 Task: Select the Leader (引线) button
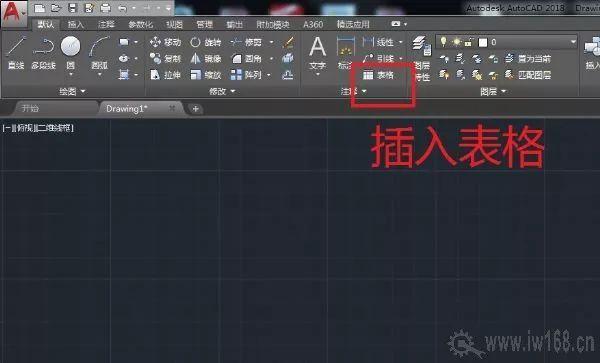coord(378,59)
